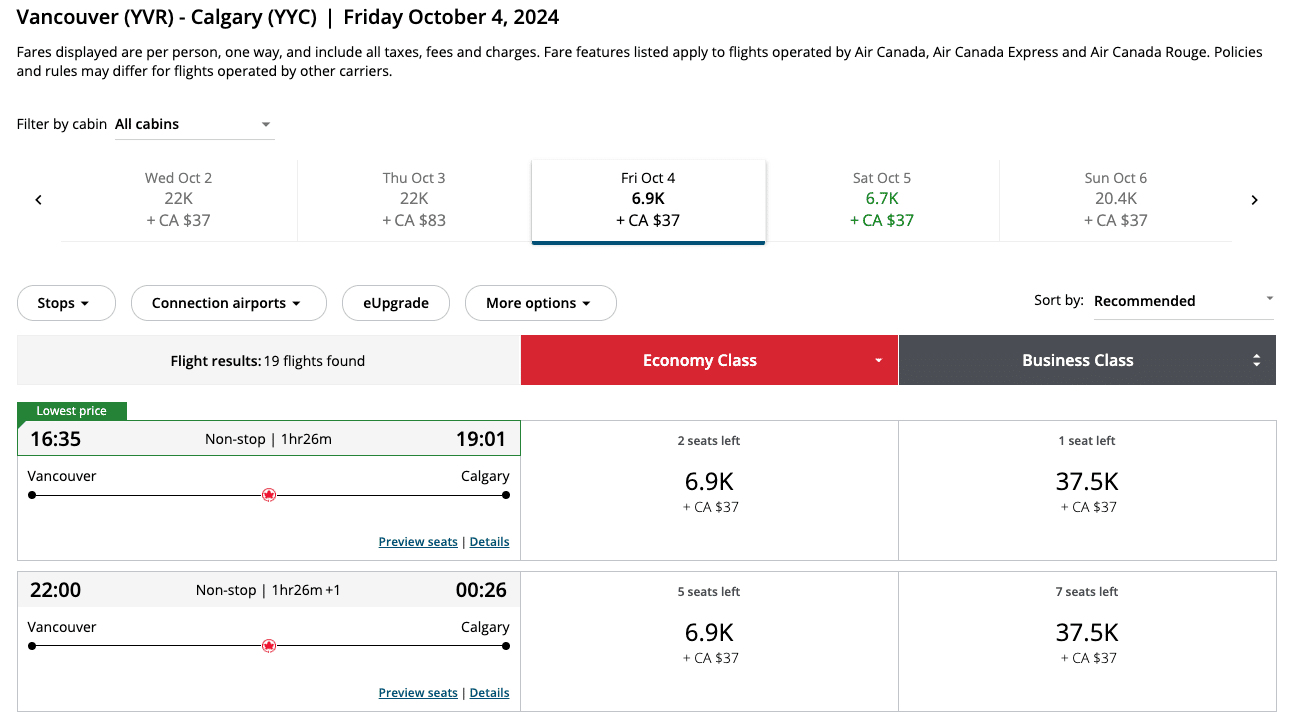Select the Wed Oct 2 date tab
Viewport: 1290px width, 717px height.
pyautogui.click(x=178, y=199)
